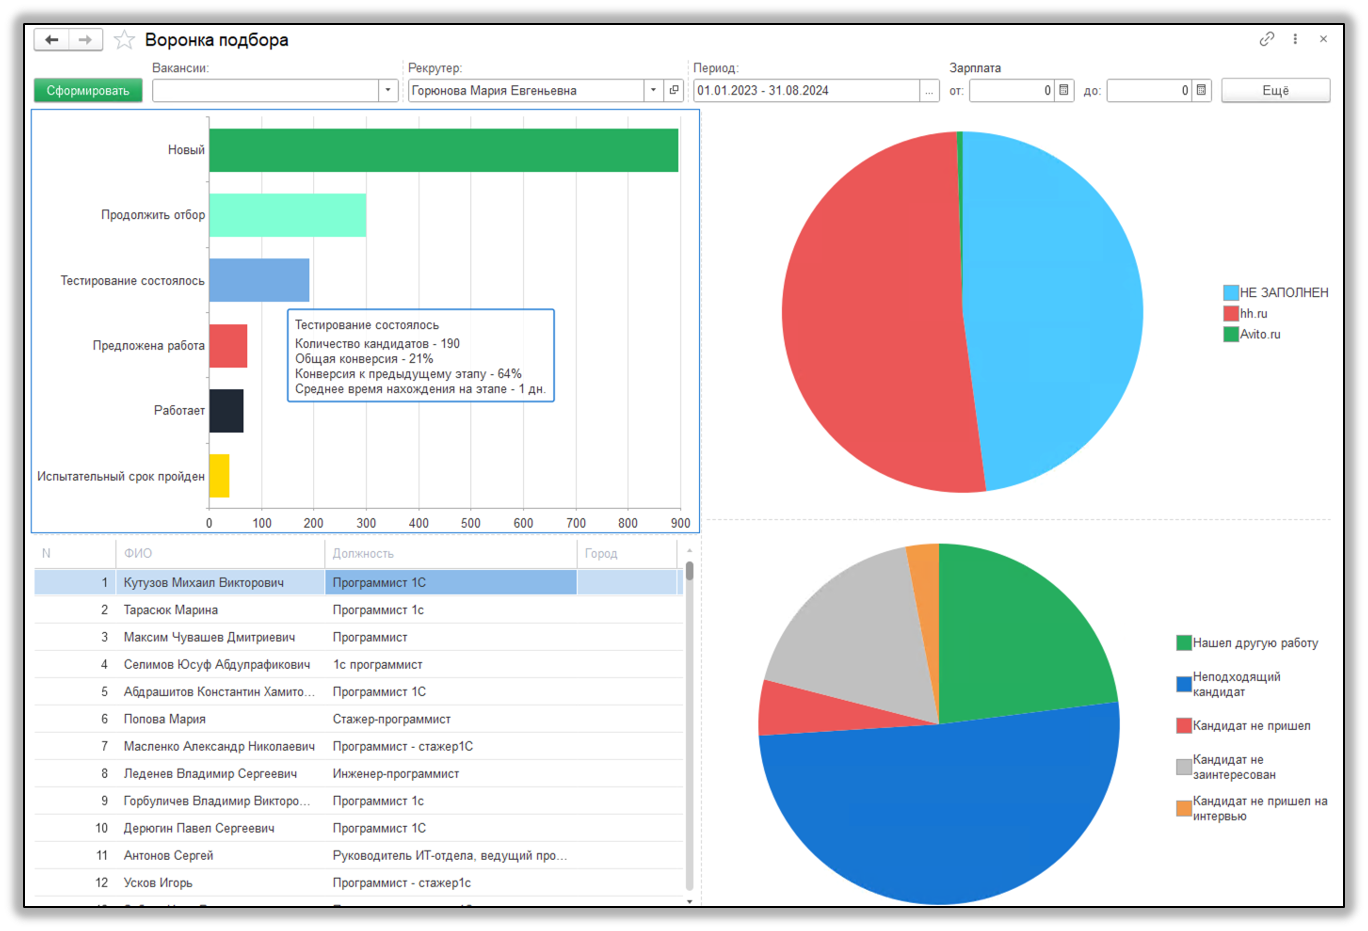This screenshot has width=1368, height=931.
Task: Click the Стажер-программист position cell
Action: [x=451, y=719]
